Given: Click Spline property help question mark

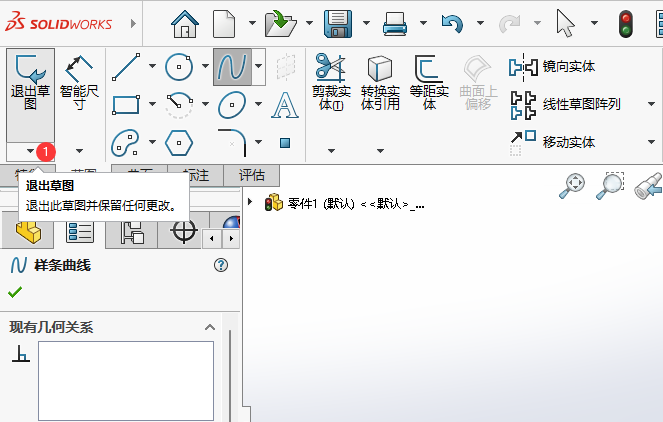Looking at the screenshot, I should pyautogui.click(x=221, y=265).
